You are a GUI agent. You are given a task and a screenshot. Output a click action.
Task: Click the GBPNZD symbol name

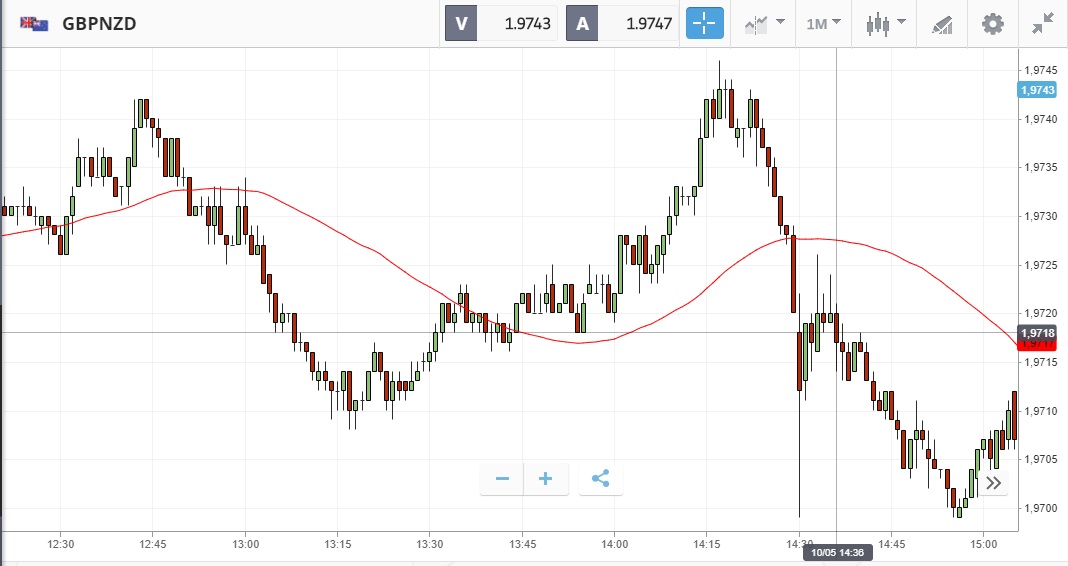click(99, 23)
